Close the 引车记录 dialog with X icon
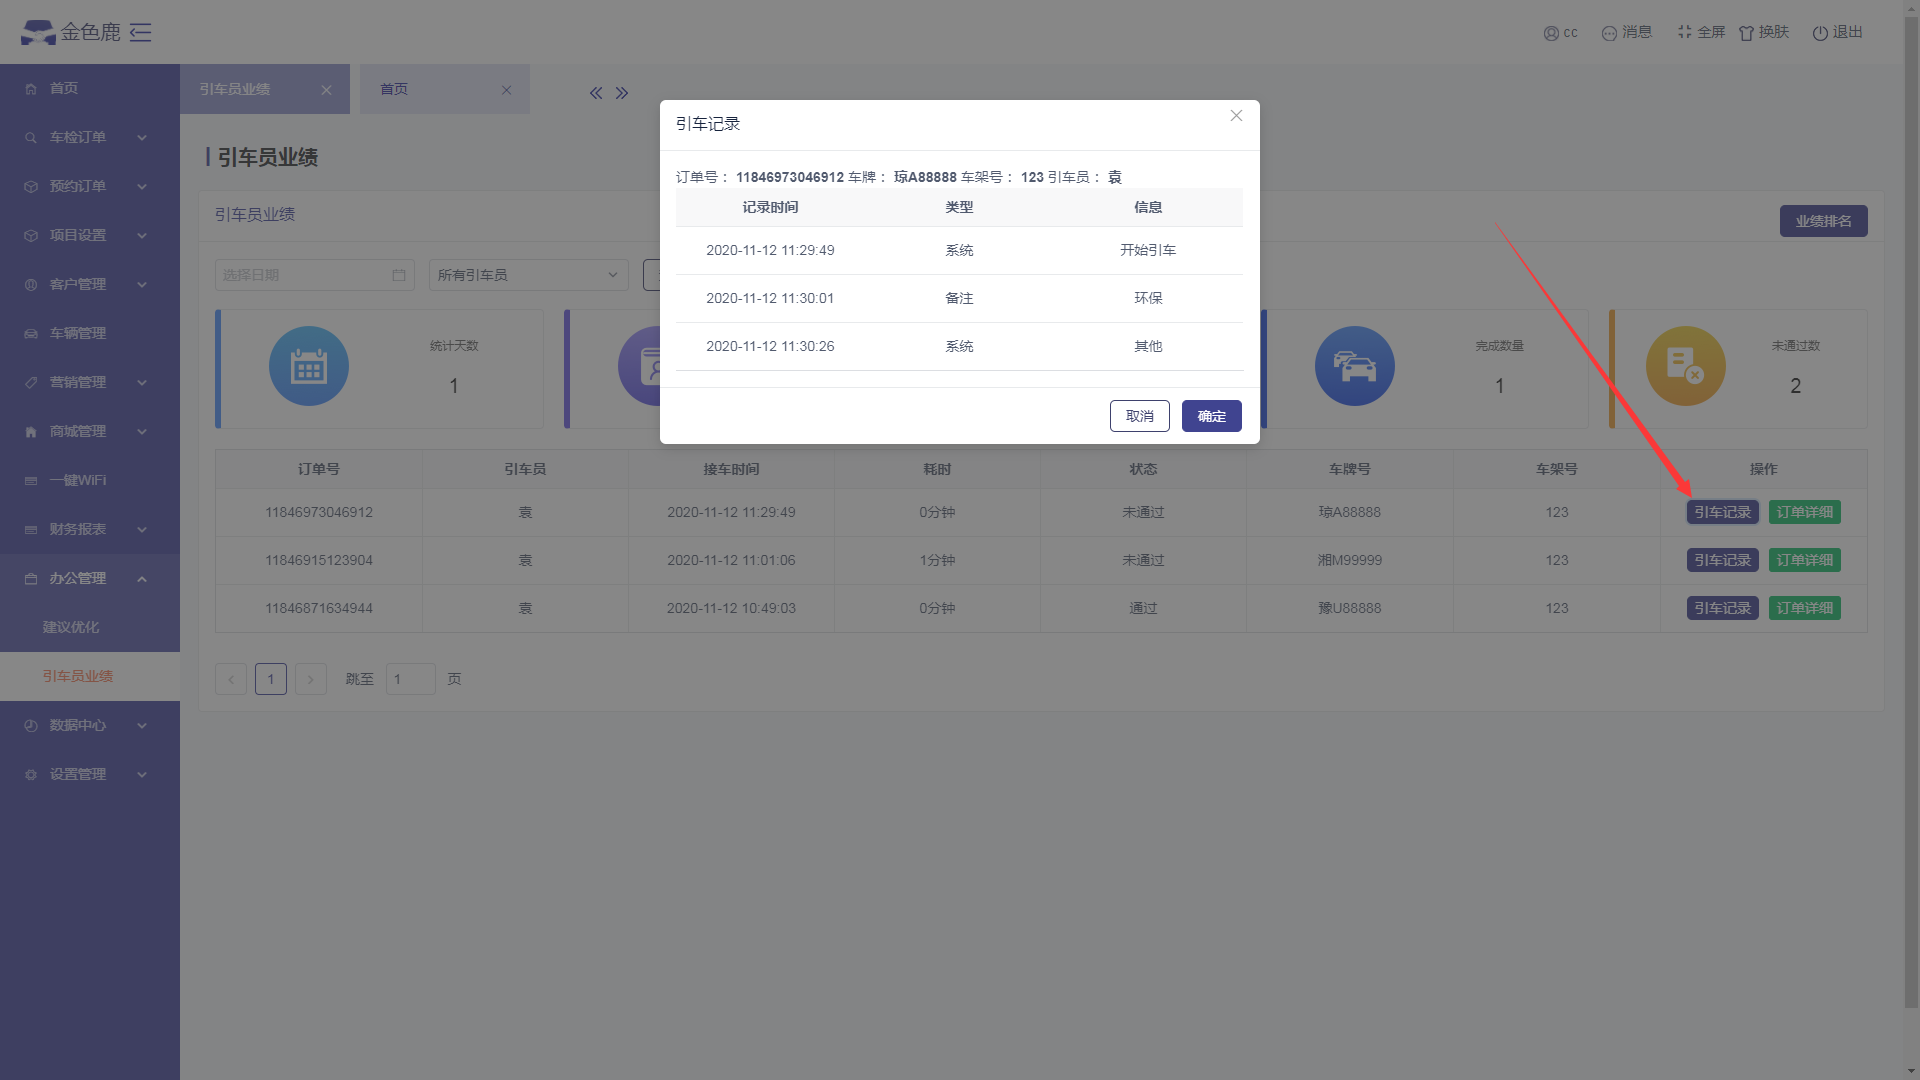This screenshot has height=1080, width=1920. [x=1236, y=116]
